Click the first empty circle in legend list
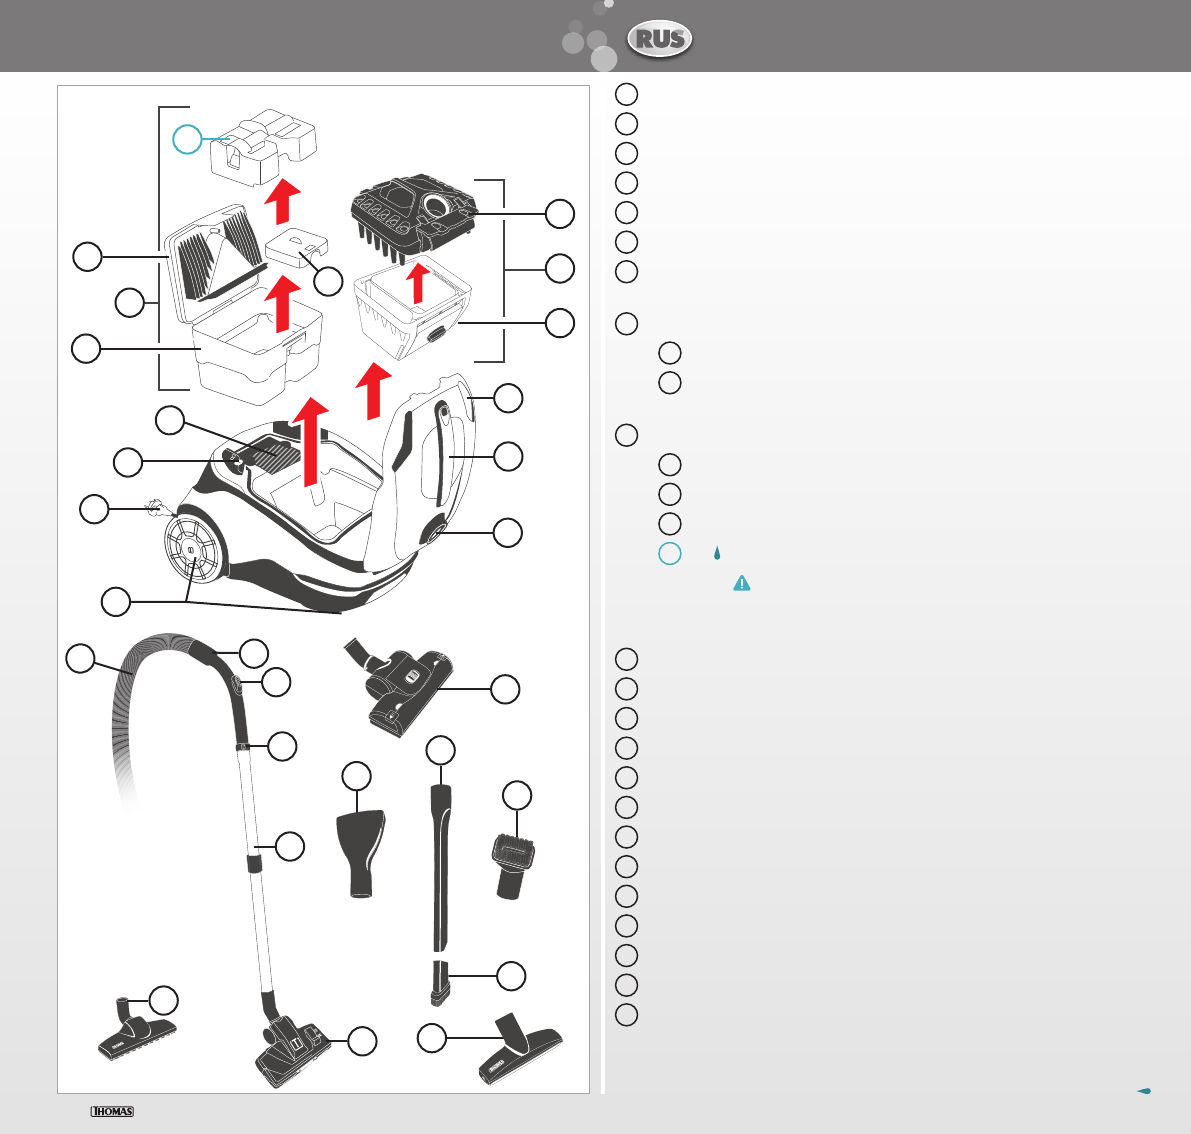Screen dimensions: 1191x1134 pos(626,94)
